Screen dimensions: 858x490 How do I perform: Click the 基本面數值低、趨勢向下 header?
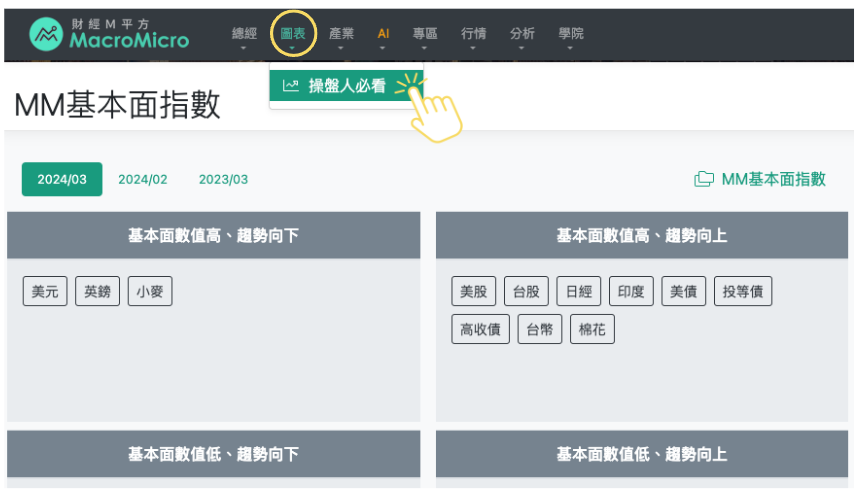coord(213,454)
